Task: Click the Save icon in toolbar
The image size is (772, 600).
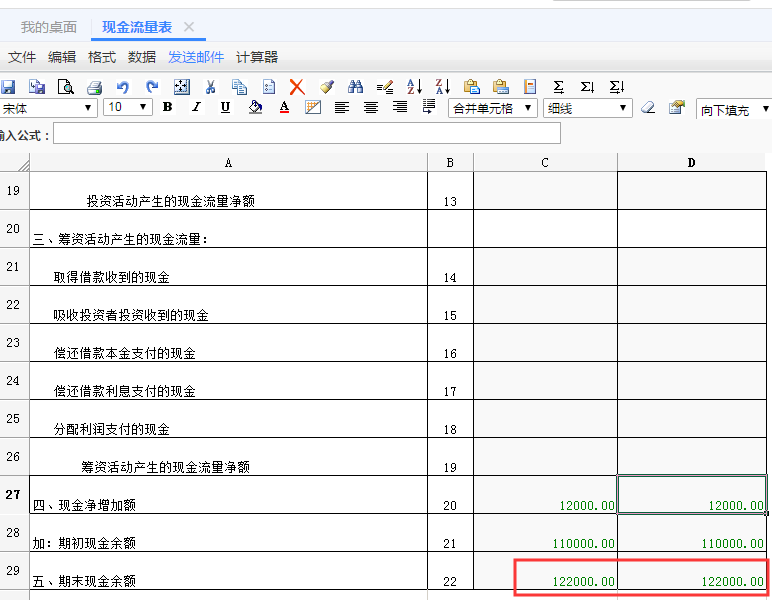Action: pos(8,87)
